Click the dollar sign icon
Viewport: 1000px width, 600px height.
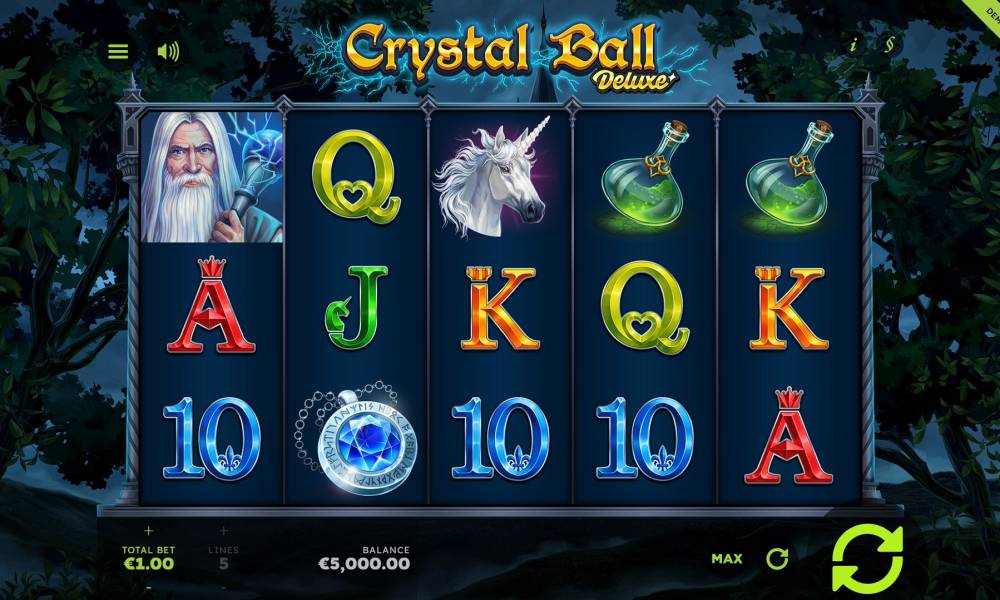click(x=889, y=45)
